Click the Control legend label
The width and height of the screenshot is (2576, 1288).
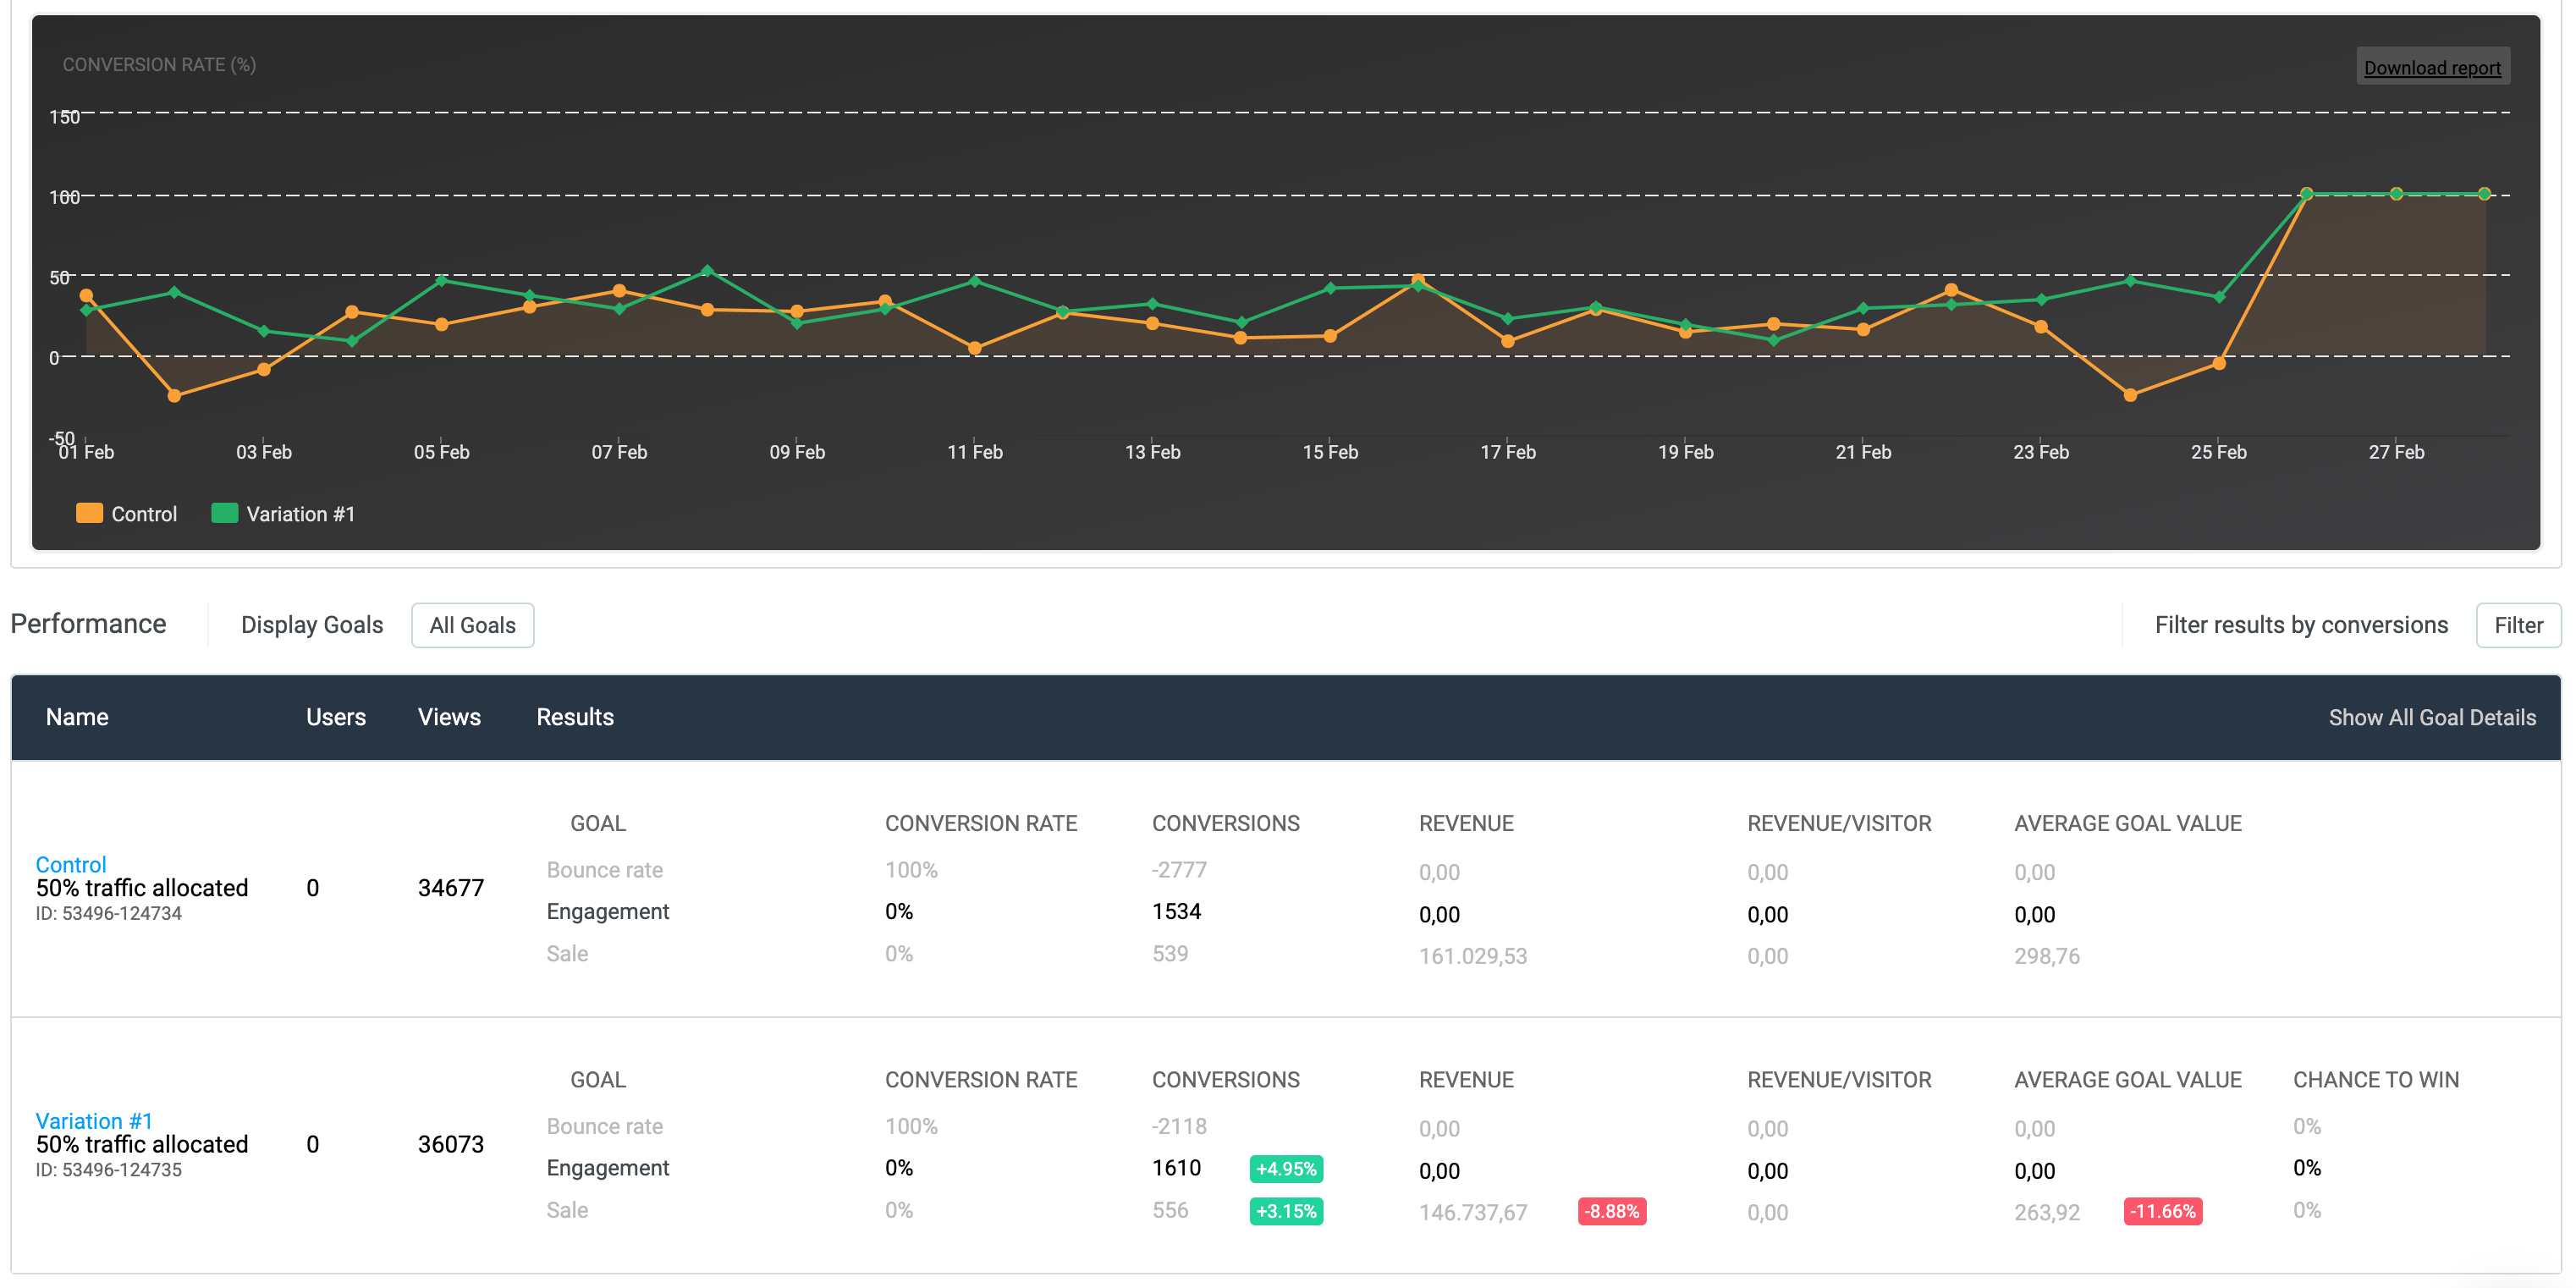[x=144, y=514]
